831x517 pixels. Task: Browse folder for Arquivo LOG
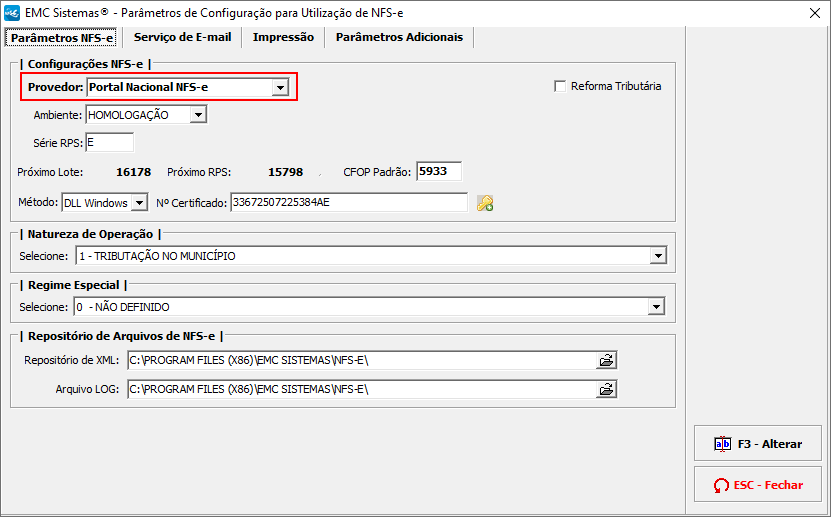[x=606, y=390]
